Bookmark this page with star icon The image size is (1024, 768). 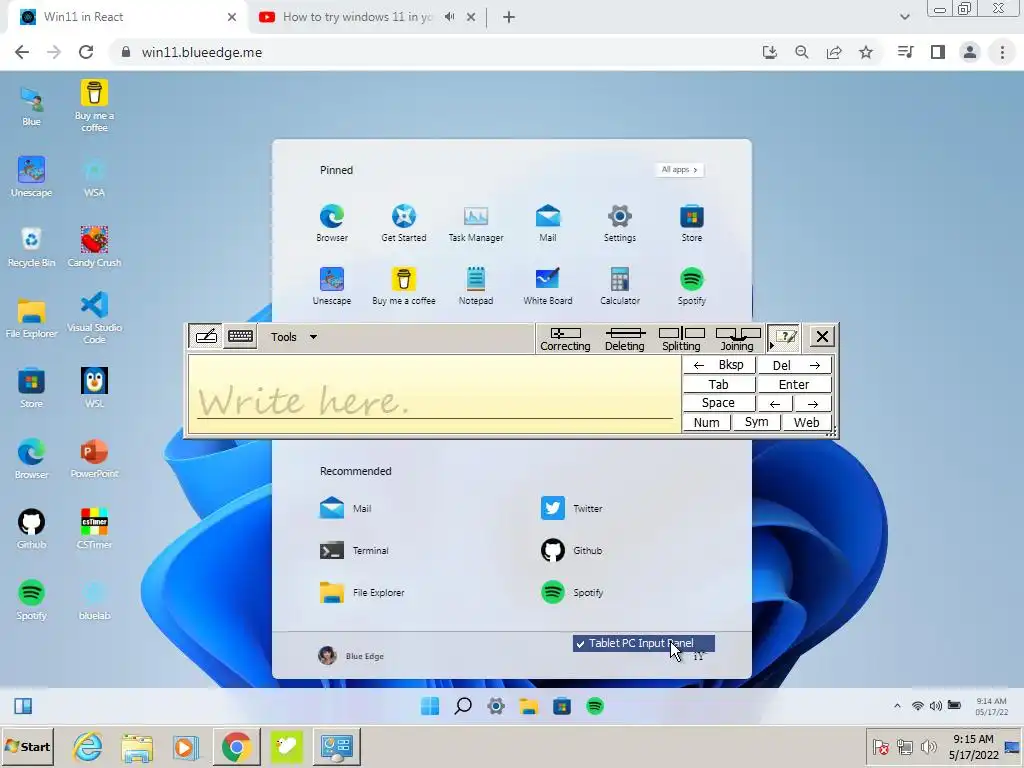[866, 52]
